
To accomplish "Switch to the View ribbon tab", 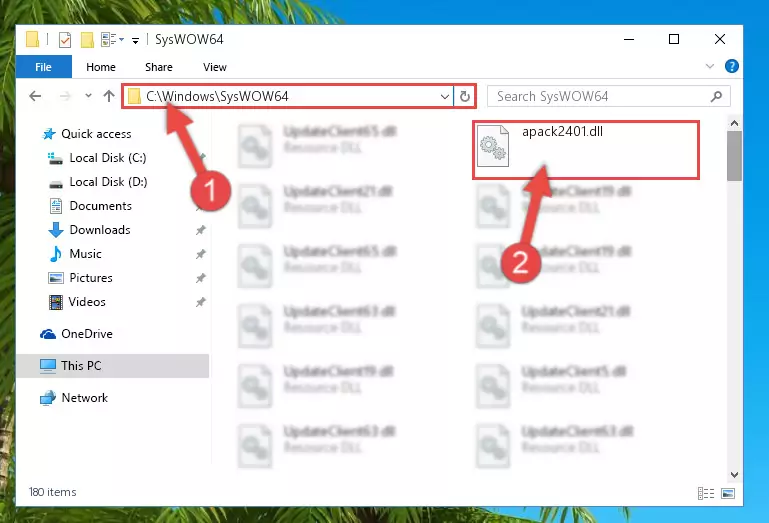I will [x=214, y=67].
